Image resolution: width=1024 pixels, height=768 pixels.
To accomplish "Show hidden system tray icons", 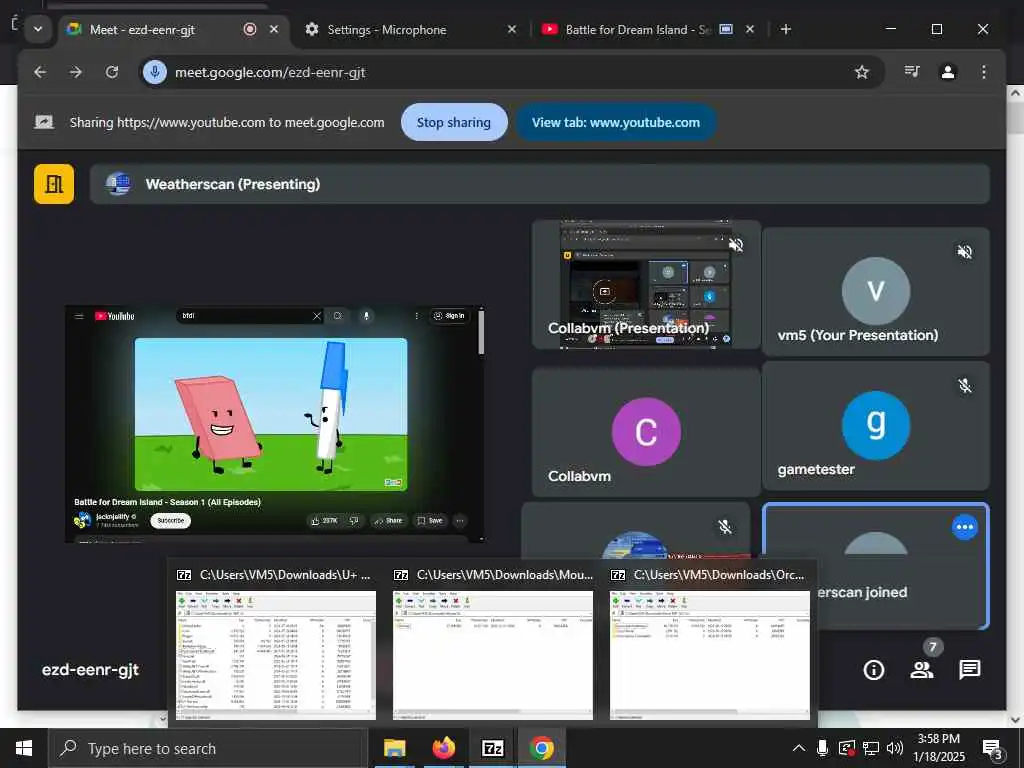I will 799,748.
